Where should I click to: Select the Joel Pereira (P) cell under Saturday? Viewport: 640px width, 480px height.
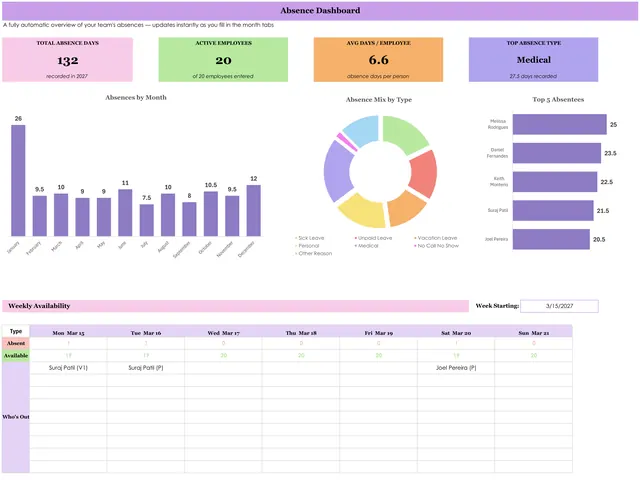click(456, 368)
